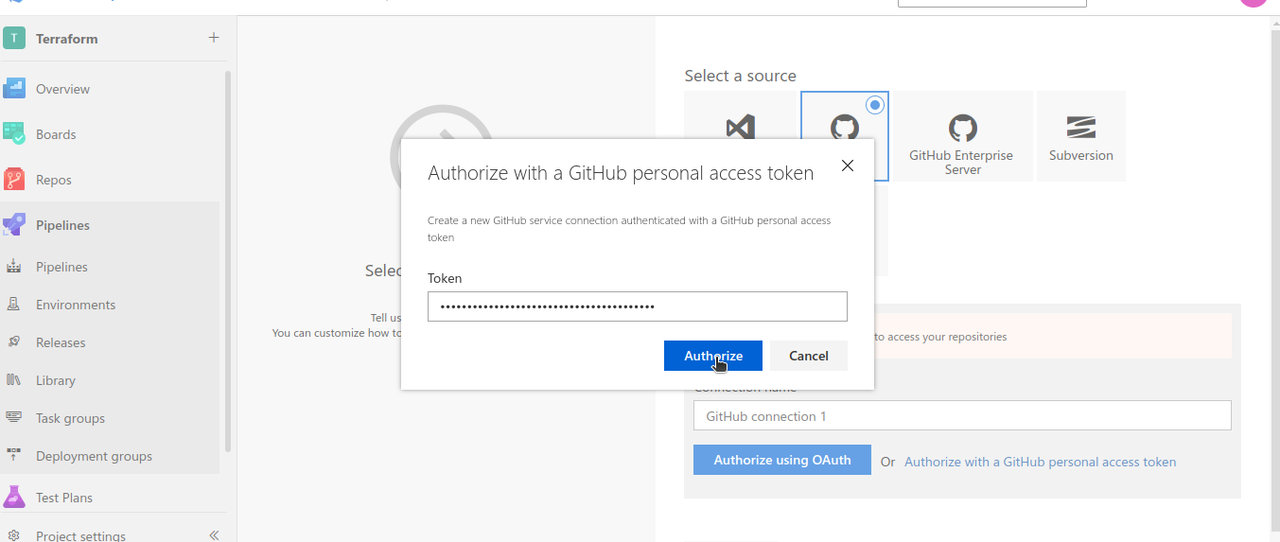Open the Library books icon
Screen dimensions: 1280x542
[14, 380]
